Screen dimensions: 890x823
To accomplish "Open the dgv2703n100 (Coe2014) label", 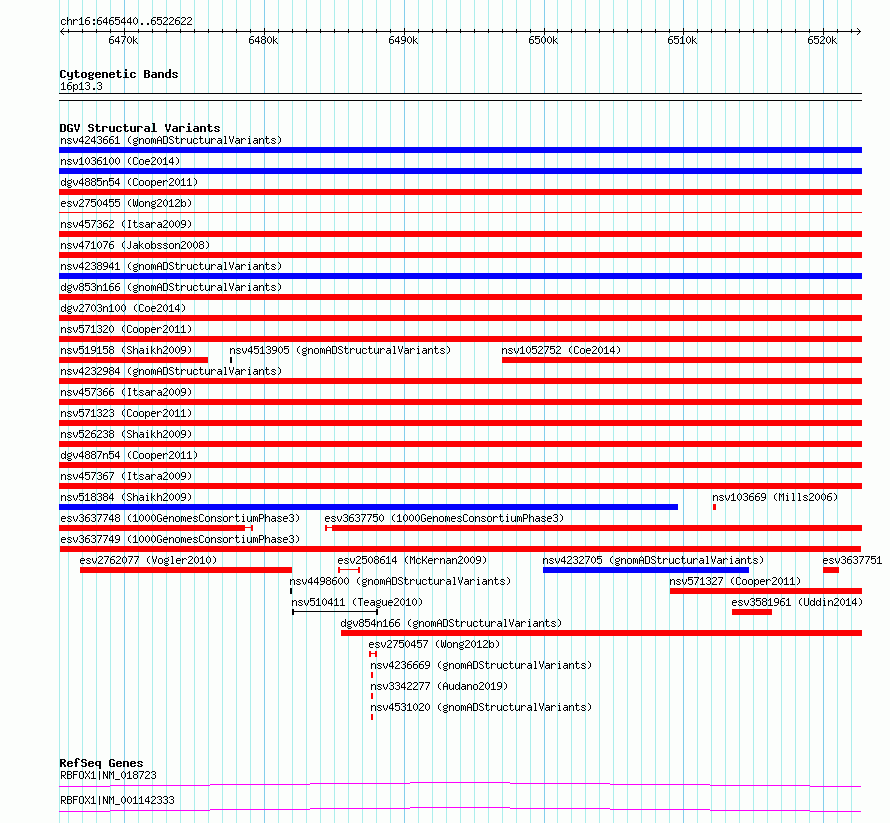I will click(x=123, y=308).
